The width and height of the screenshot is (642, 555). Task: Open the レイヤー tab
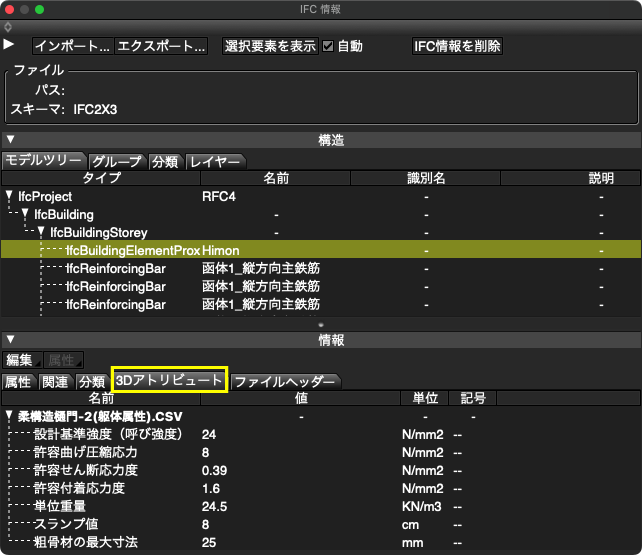tap(214, 161)
